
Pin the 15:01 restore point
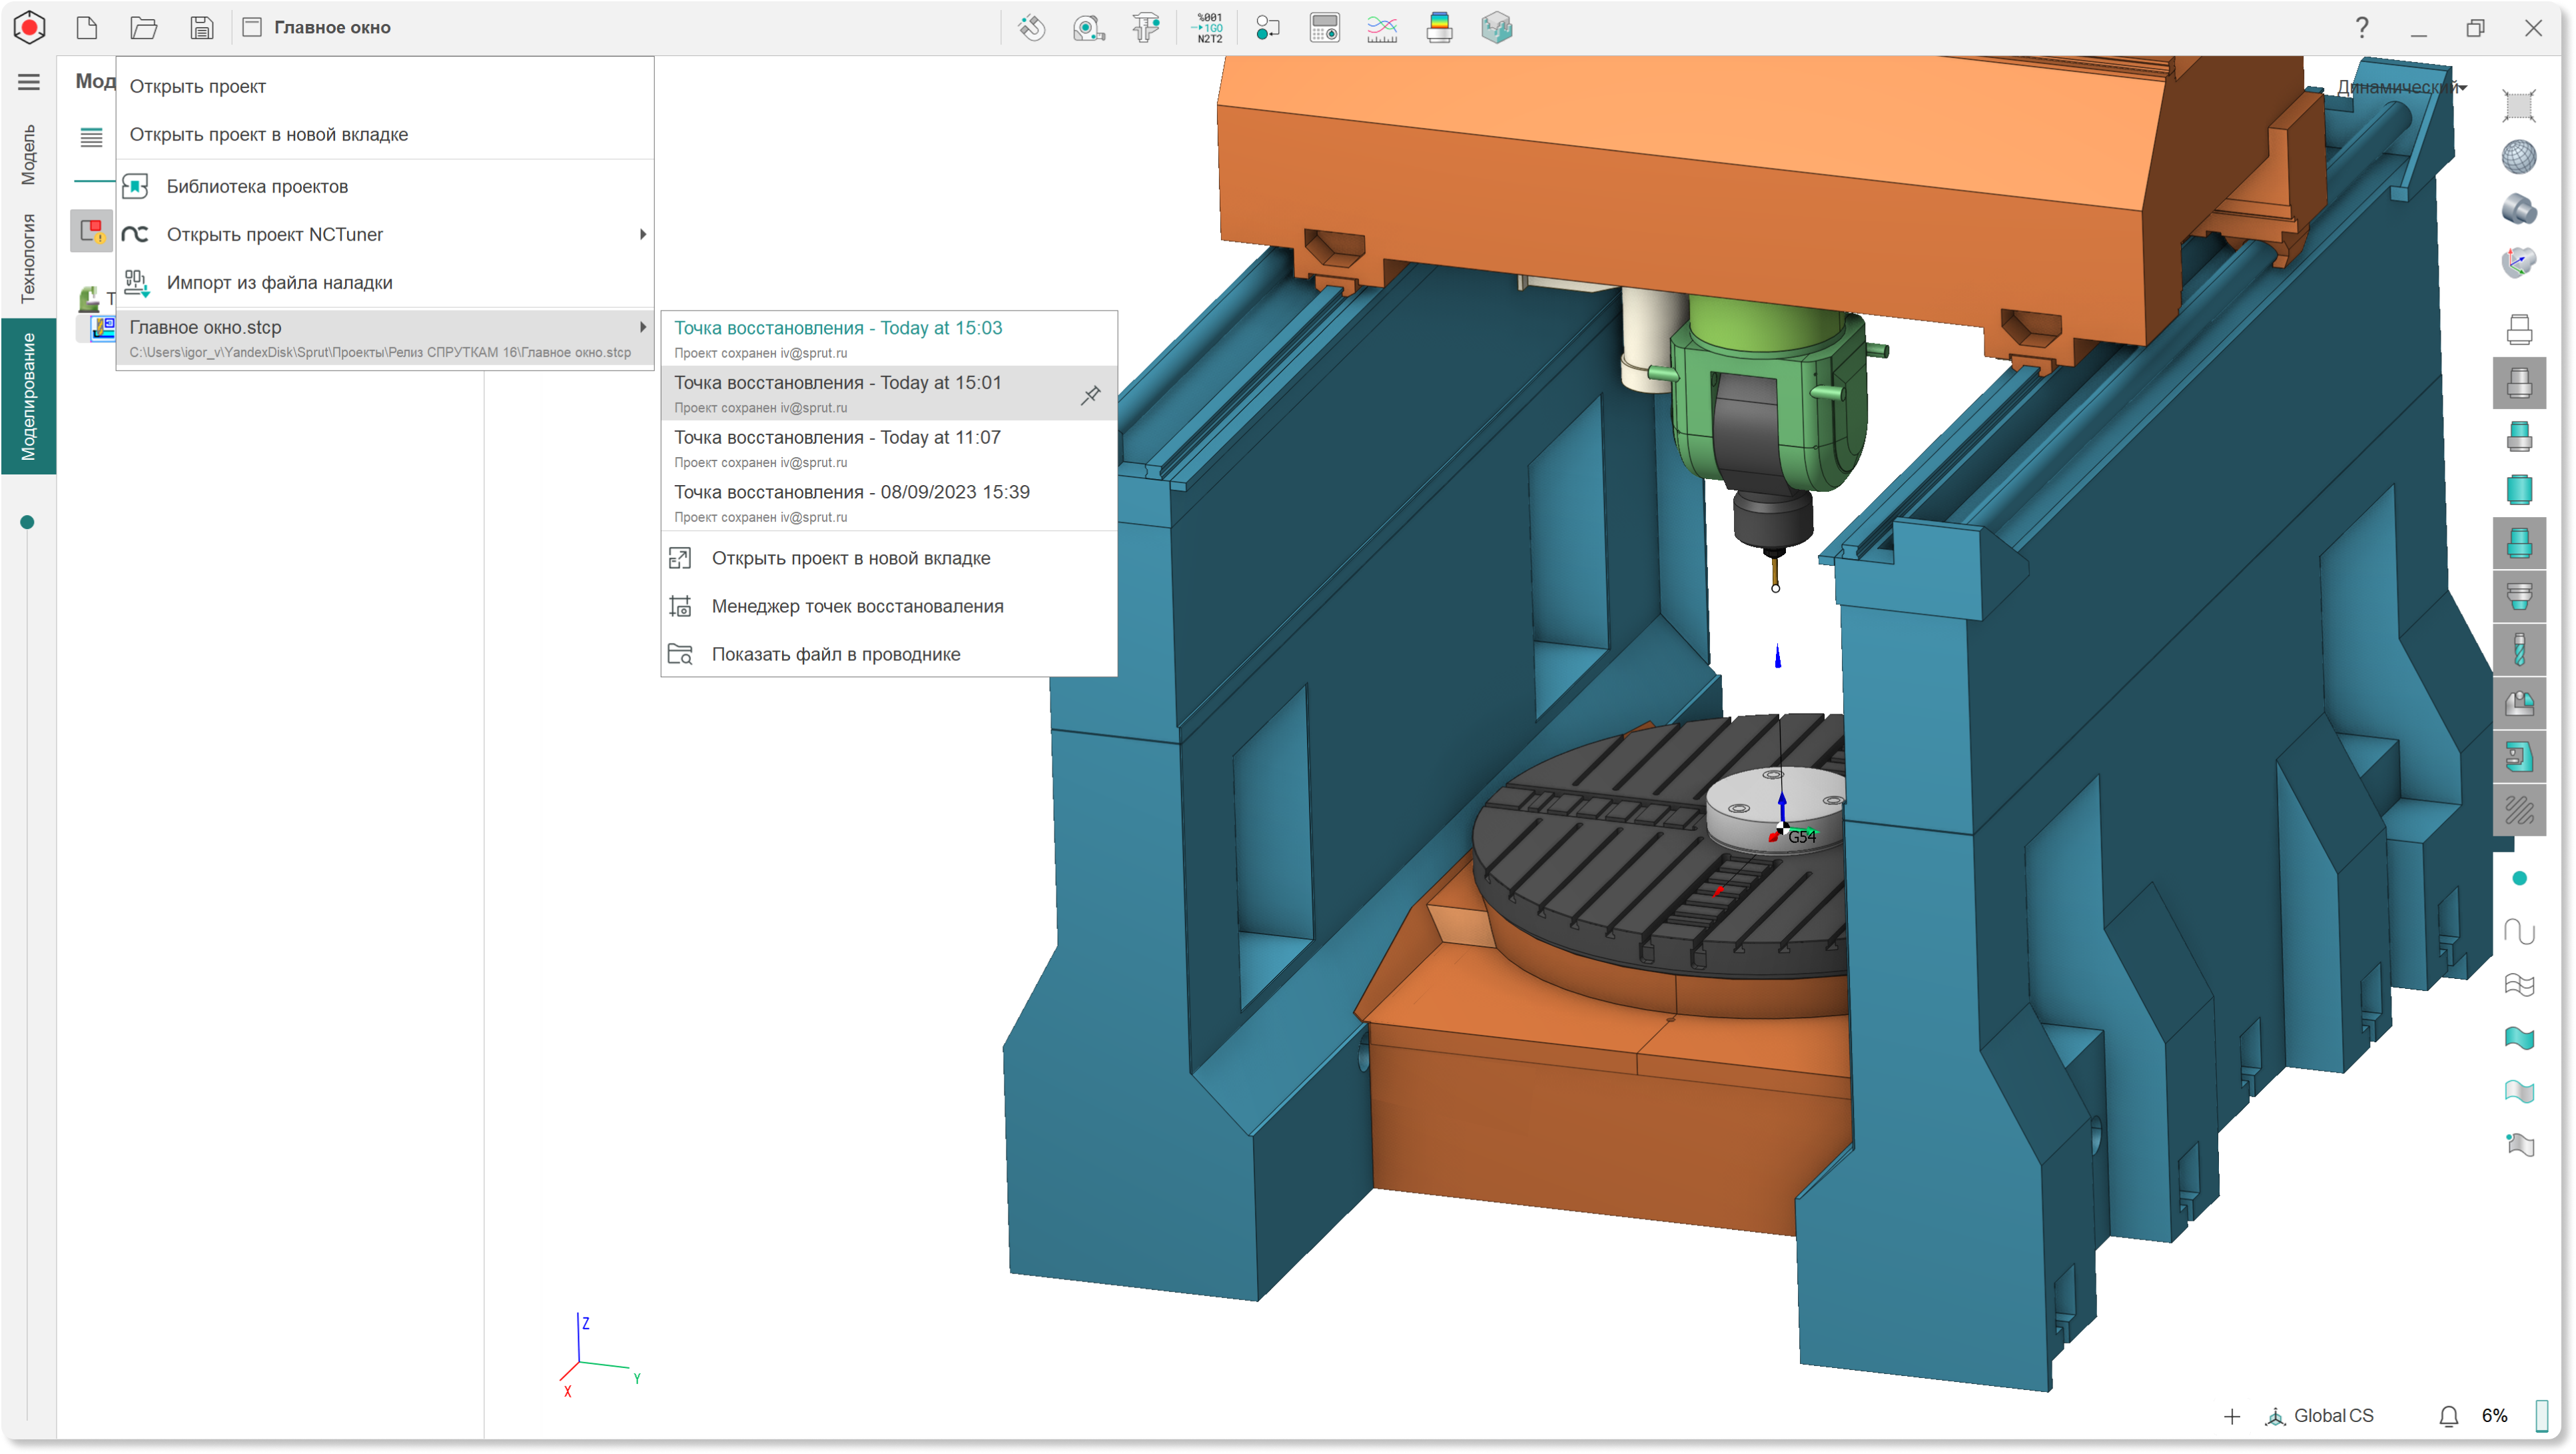(x=1090, y=395)
